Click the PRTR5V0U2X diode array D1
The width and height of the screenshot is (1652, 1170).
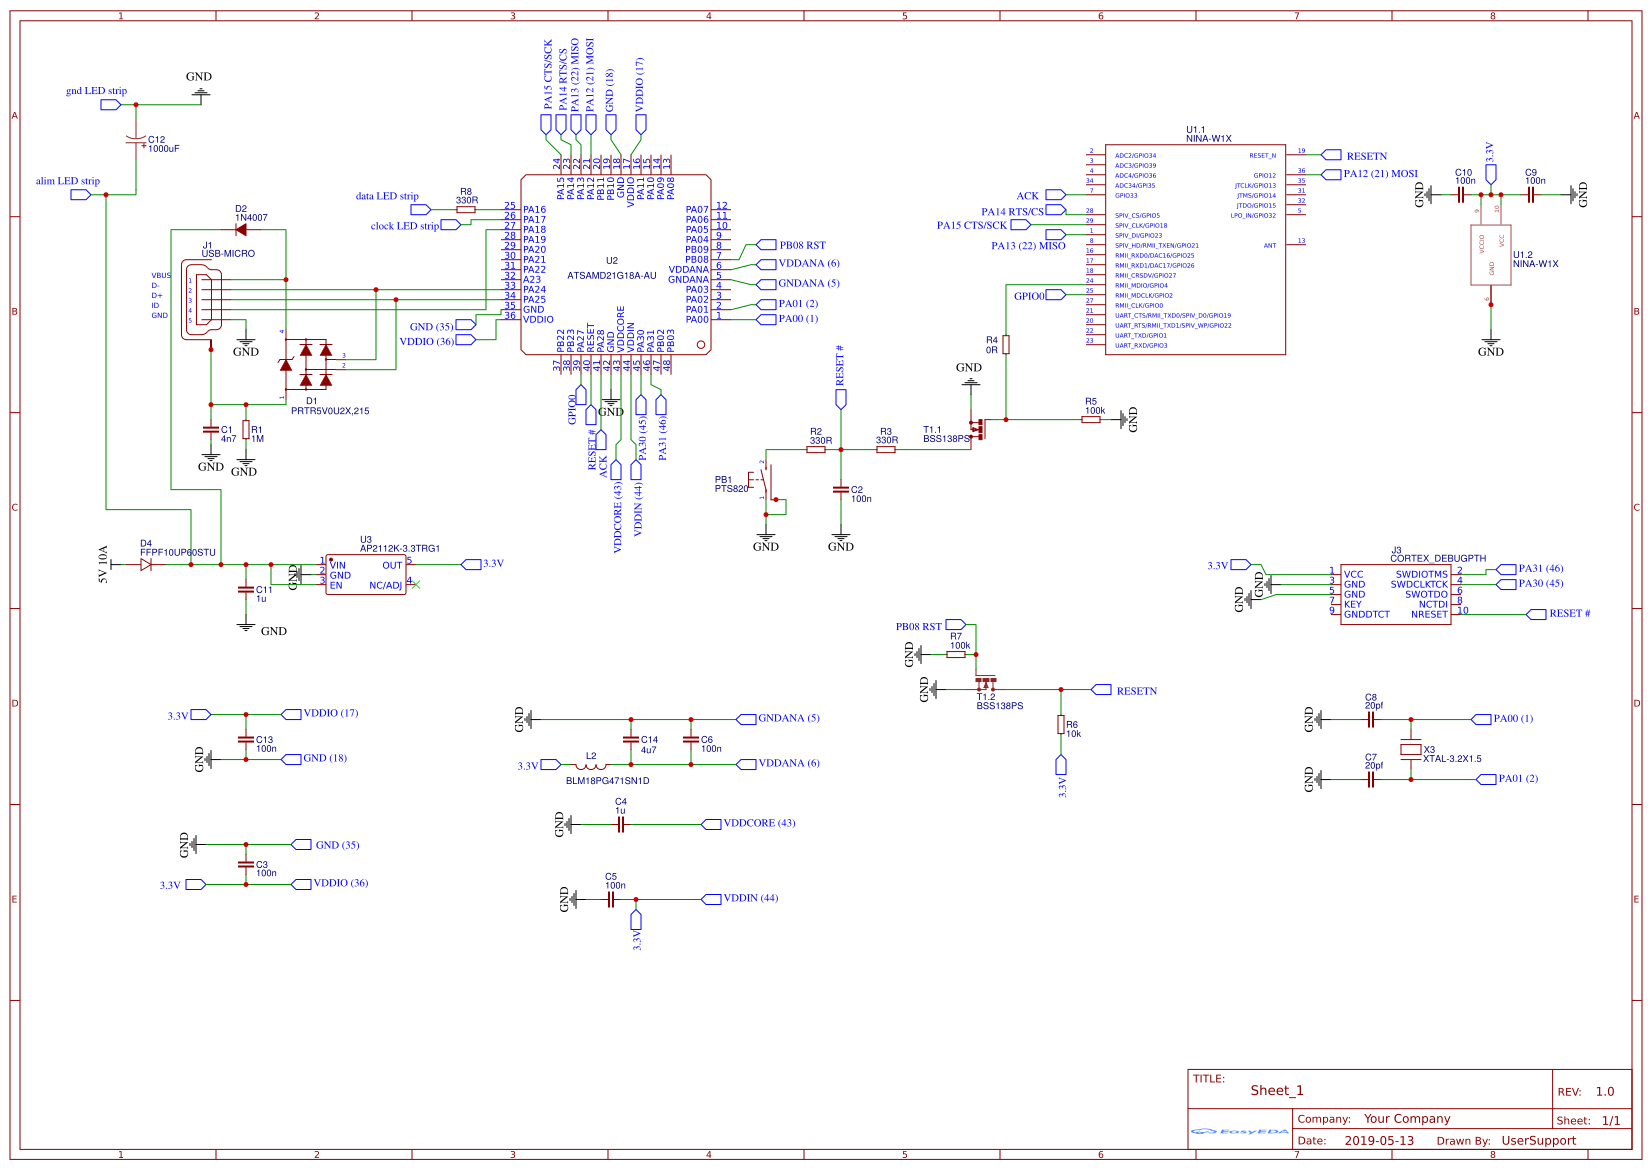[306, 365]
